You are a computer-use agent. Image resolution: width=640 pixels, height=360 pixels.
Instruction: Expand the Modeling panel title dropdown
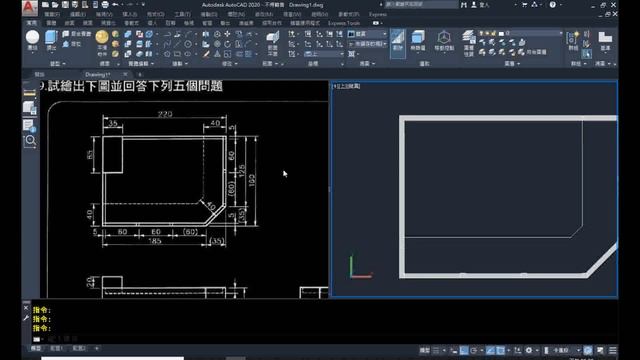[x=58, y=64]
